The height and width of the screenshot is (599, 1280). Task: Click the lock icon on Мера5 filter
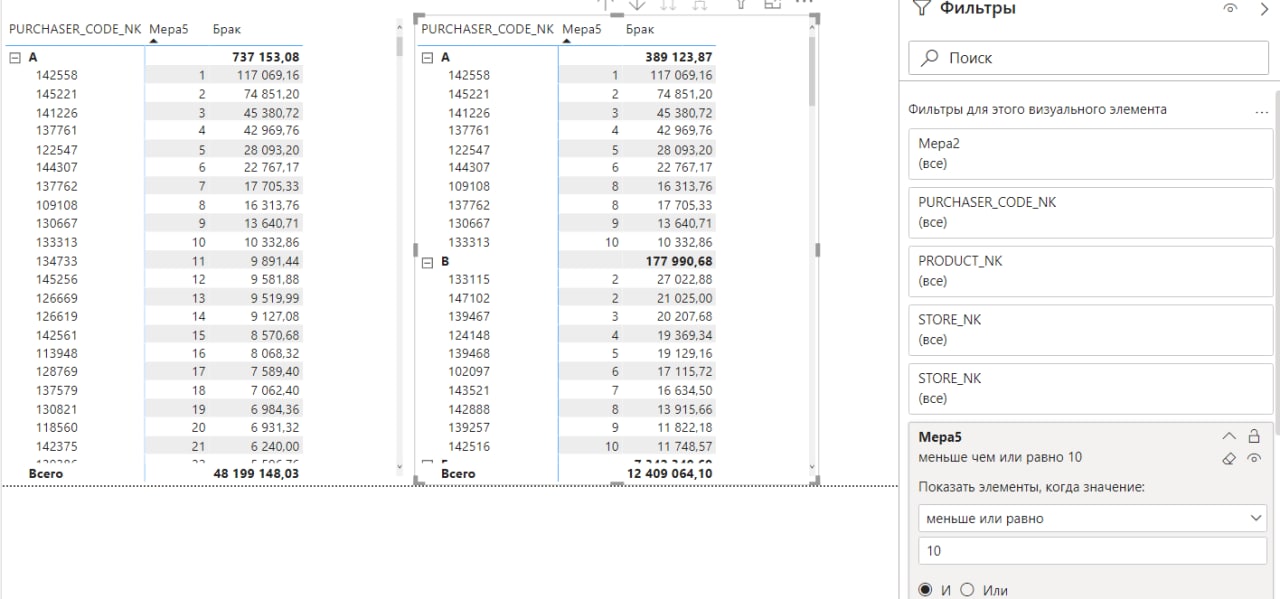tap(1254, 437)
